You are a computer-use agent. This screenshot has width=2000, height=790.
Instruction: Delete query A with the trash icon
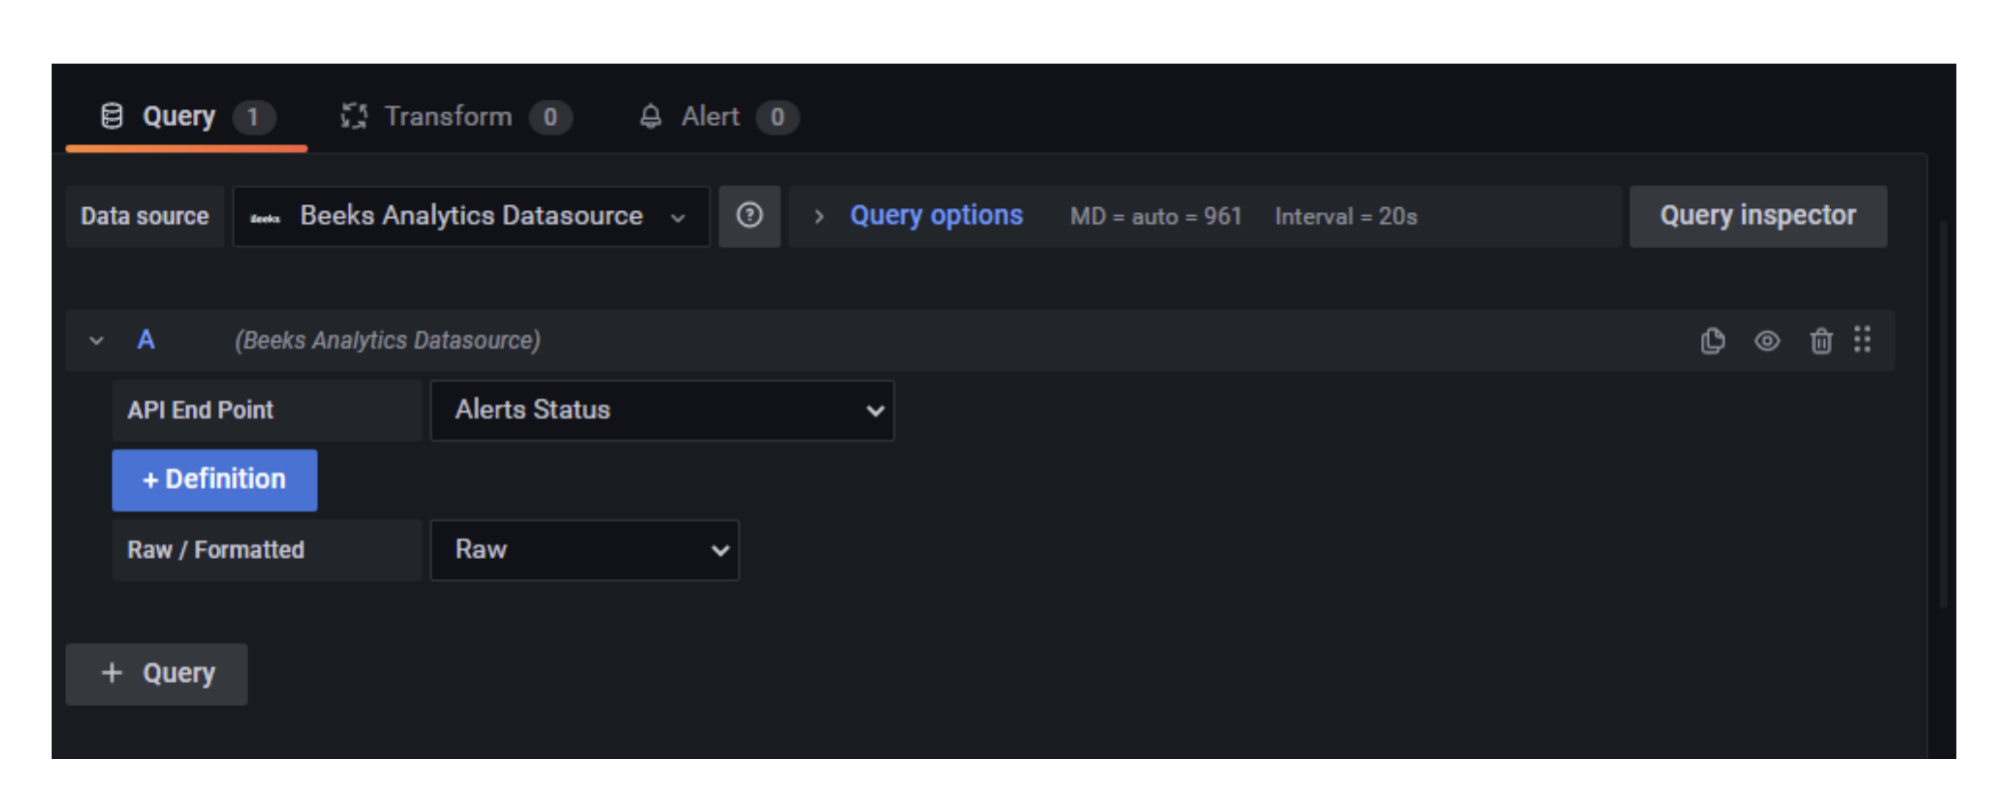[x=1821, y=341]
